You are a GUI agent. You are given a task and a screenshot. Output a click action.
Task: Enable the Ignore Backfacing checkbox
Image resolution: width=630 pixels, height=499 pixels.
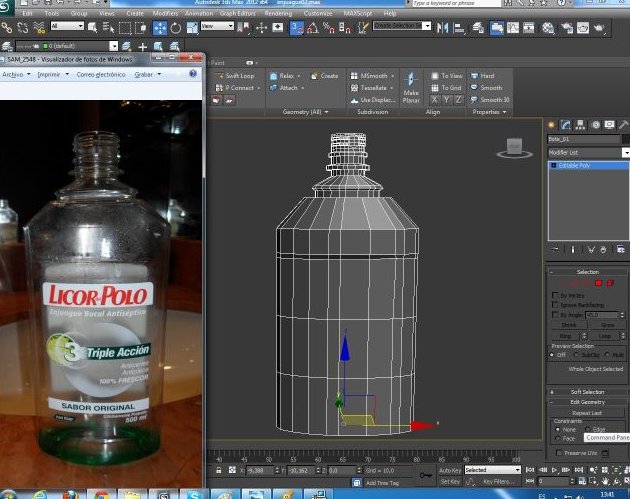(x=555, y=305)
